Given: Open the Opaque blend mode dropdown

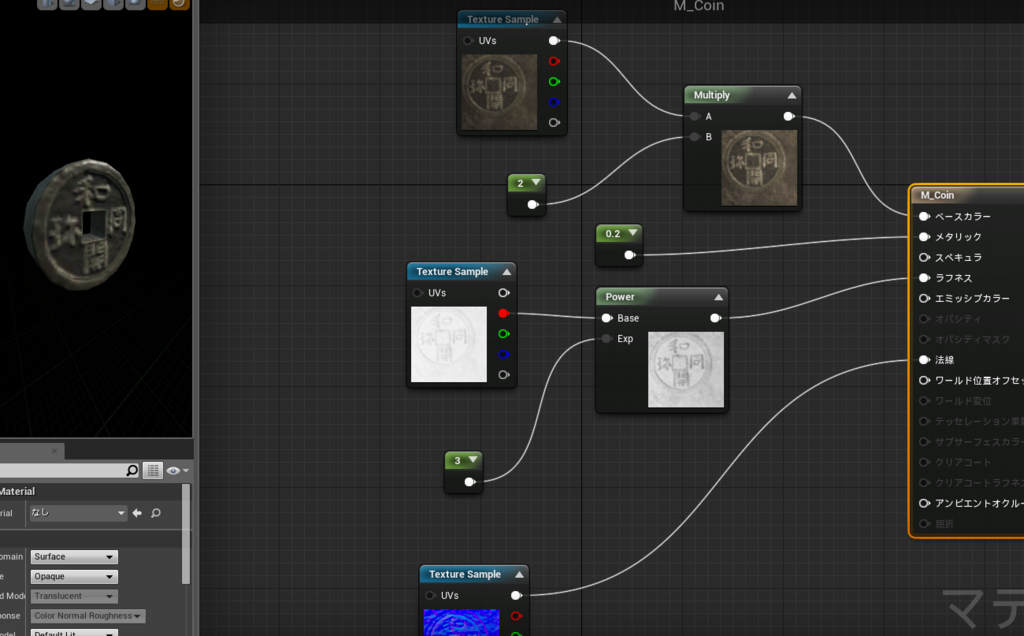Looking at the screenshot, I should click(x=74, y=577).
